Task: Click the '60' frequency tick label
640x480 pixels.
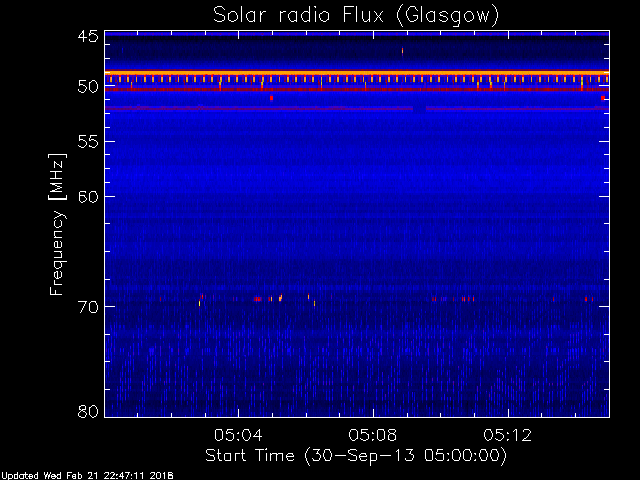Action: coord(88,197)
